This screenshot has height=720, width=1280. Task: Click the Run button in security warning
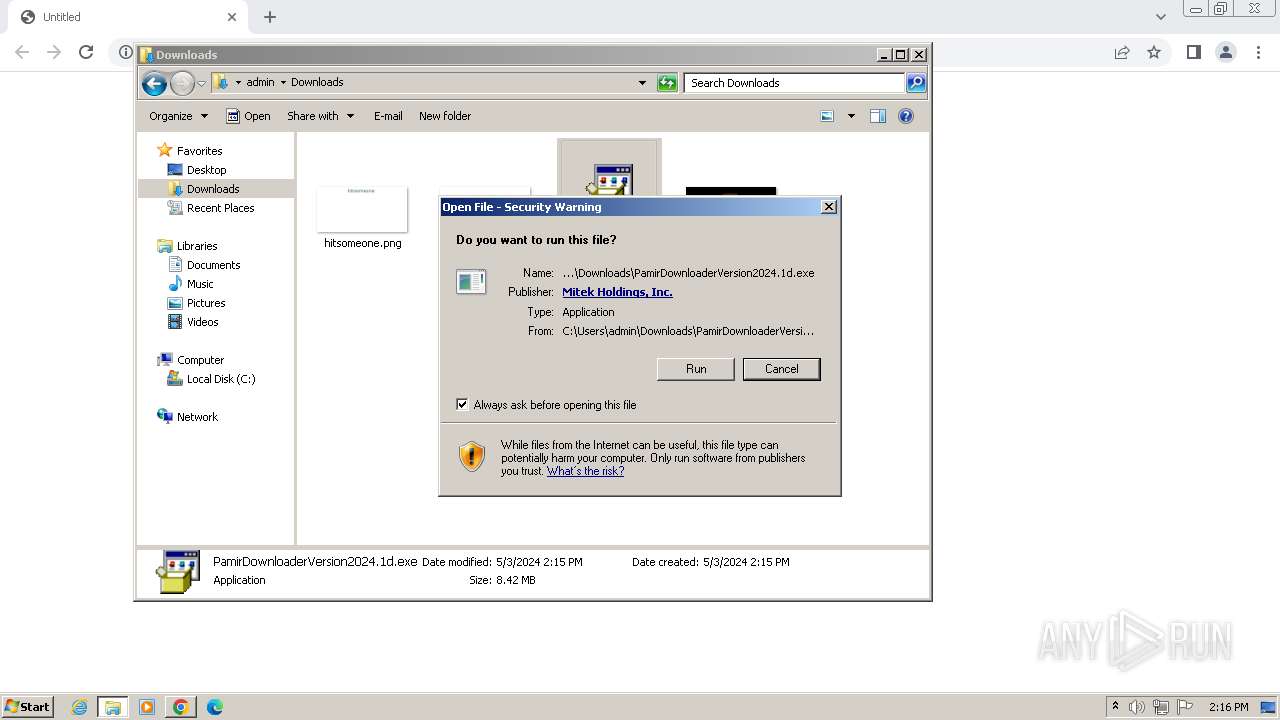(x=696, y=369)
